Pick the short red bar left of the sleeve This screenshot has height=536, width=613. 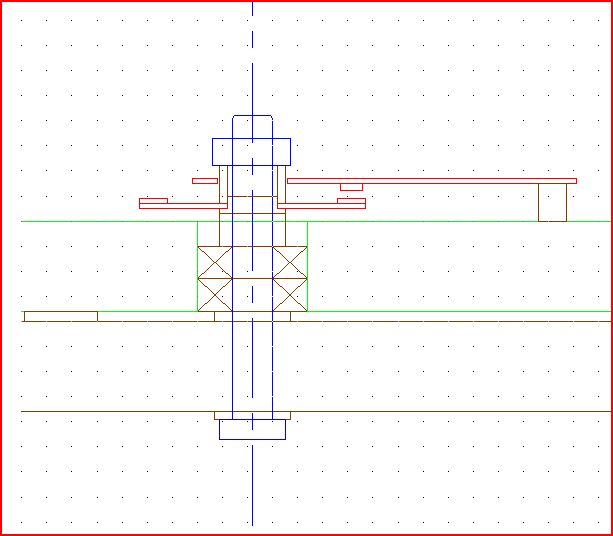click(x=205, y=181)
